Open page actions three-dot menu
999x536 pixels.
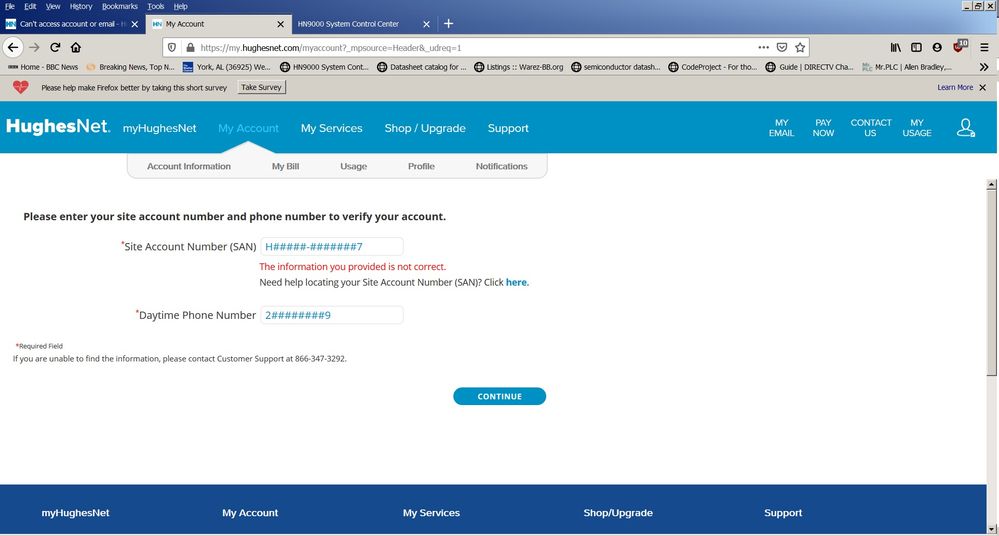click(764, 47)
